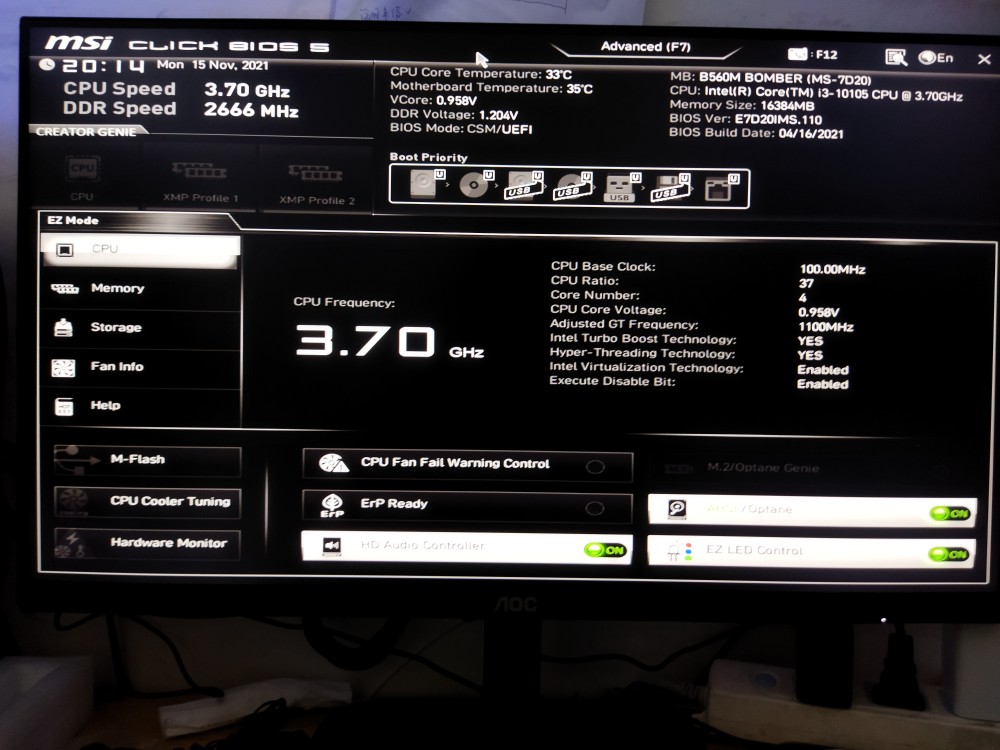Image resolution: width=1000 pixels, height=750 pixels.
Task: Open the Storage section
Action: (x=140, y=328)
